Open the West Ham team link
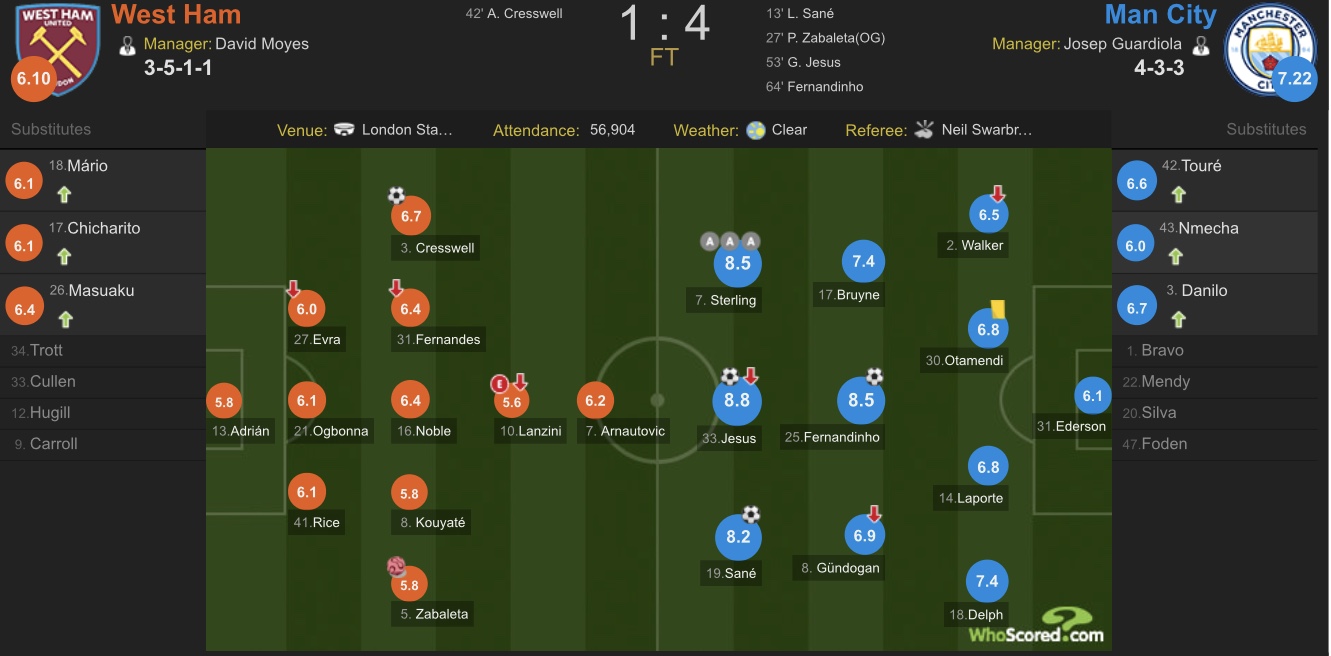The width and height of the screenshot is (1331, 656). [x=176, y=15]
